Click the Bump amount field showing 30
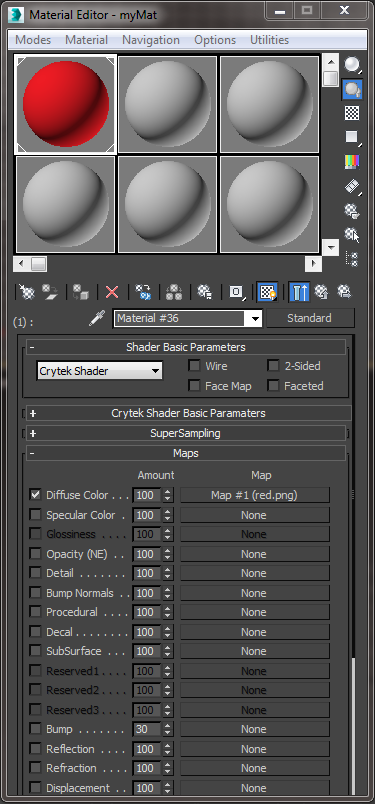This screenshot has height=804, width=375. coord(147,729)
